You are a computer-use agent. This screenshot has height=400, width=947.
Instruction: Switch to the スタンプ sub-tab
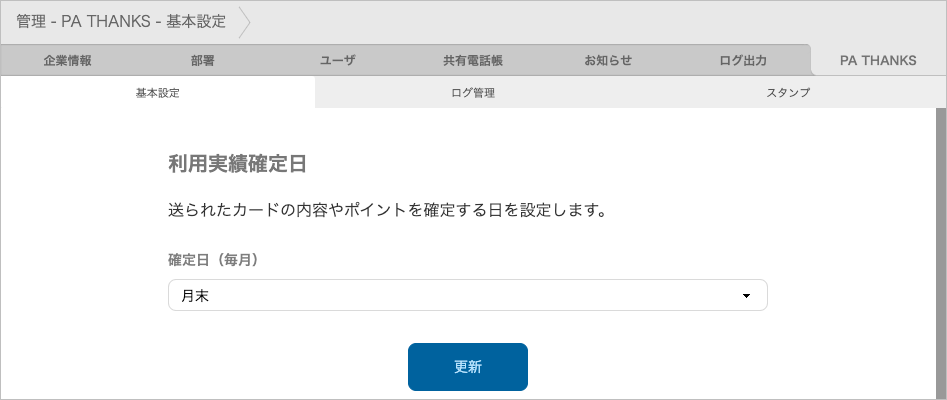788,93
